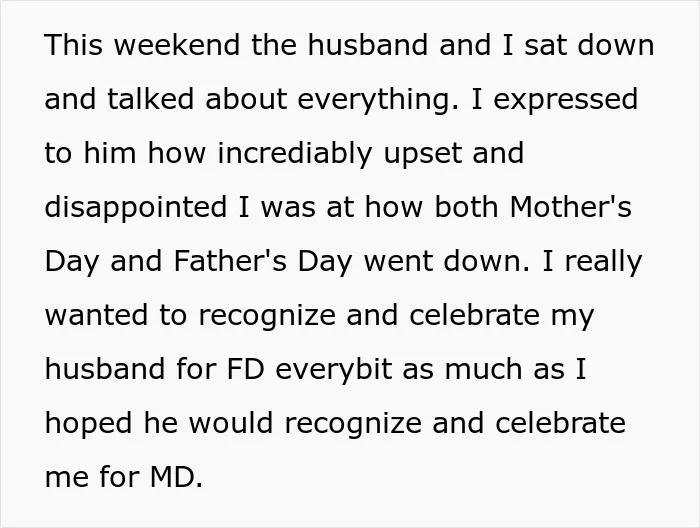Click the word "would"
The height and width of the screenshot is (528, 700).
231,423
